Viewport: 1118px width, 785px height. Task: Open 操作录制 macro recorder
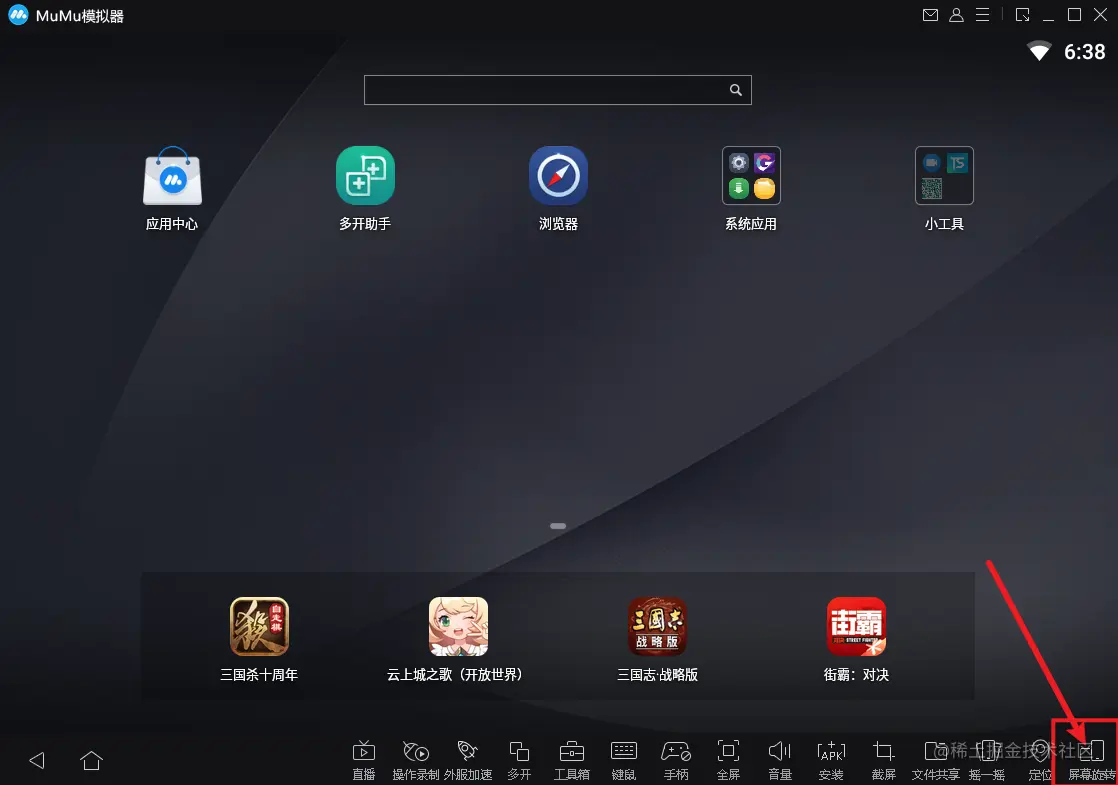(x=416, y=760)
